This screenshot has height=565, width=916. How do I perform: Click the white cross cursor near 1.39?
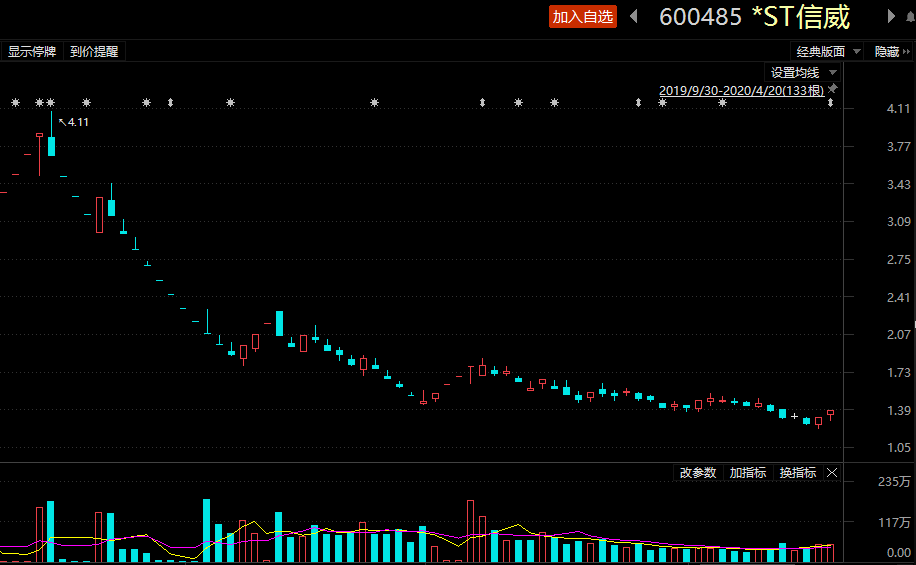click(x=794, y=416)
